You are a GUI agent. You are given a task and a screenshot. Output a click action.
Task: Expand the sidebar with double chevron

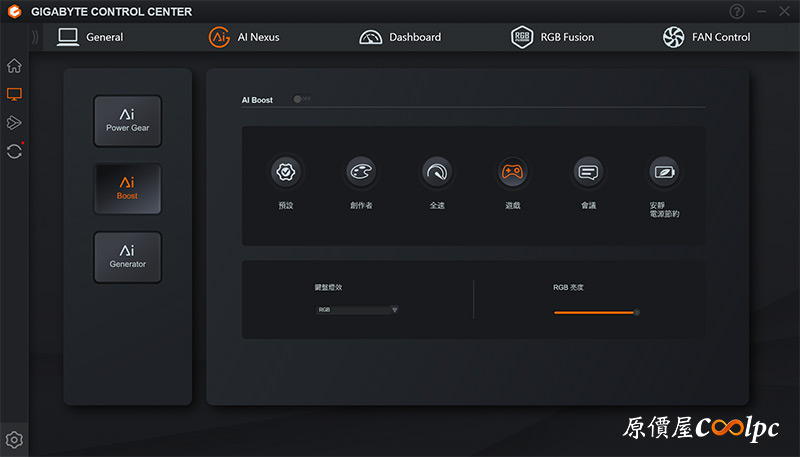(x=35, y=37)
